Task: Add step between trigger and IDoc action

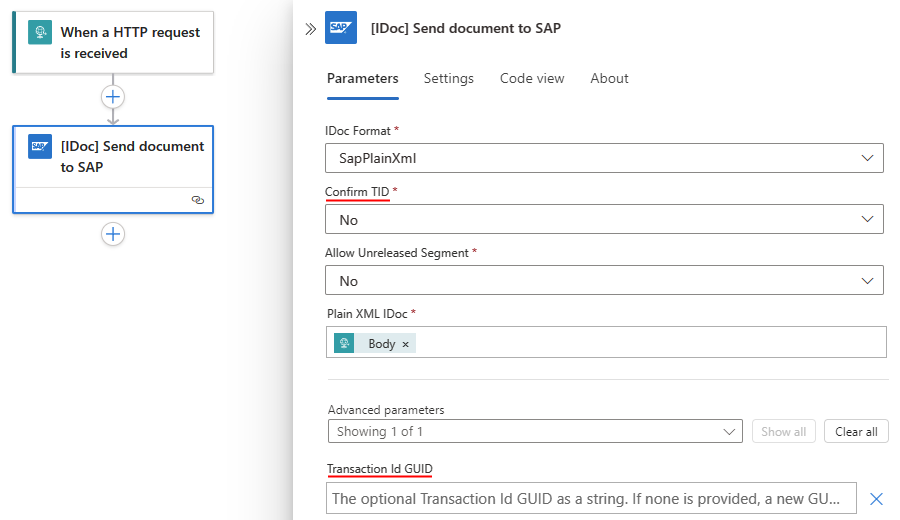Action: tap(113, 97)
